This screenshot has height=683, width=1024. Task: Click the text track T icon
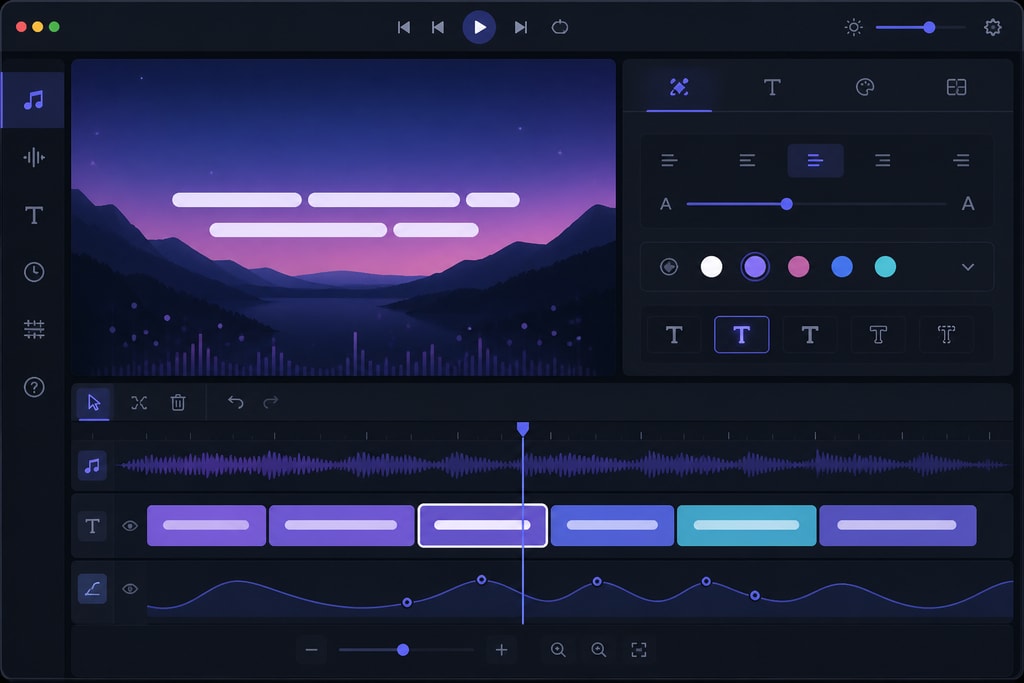(92, 526)
